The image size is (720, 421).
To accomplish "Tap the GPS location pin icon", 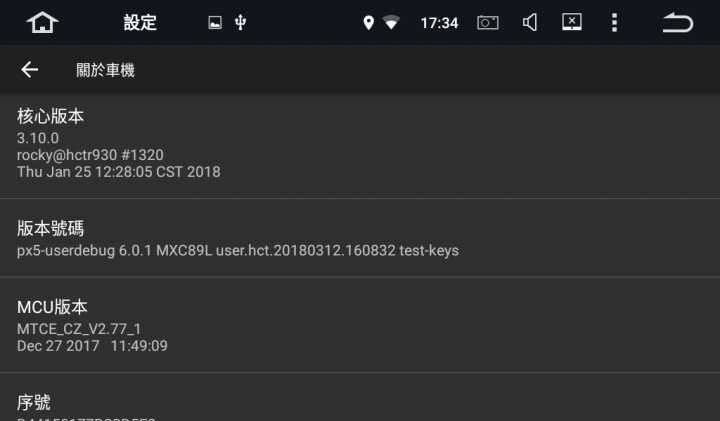I will pos(368,22).
